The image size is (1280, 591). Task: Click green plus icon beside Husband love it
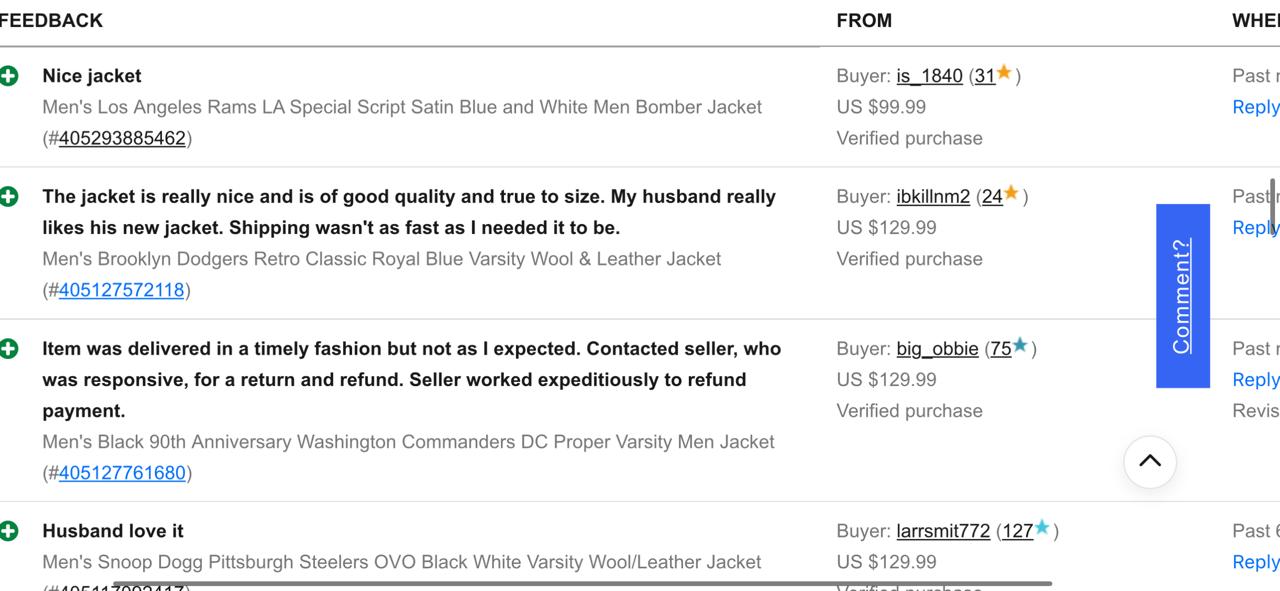pos(9,531)
